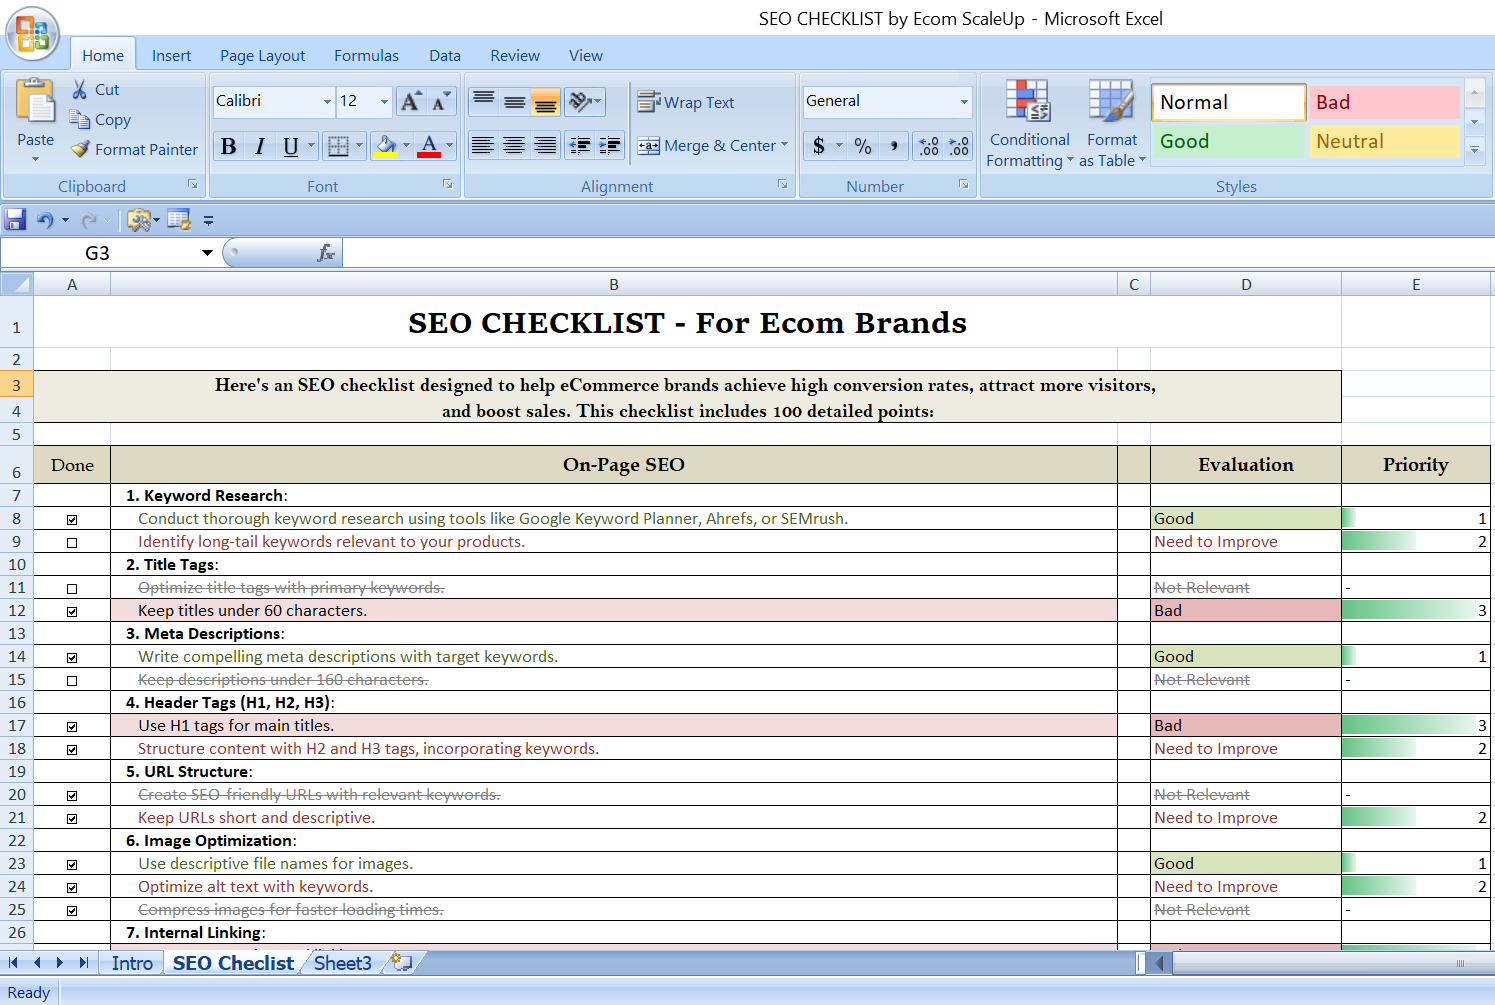Click the Increase Font Size icon
Viewport: 1495px width, 1005px height.
click(x=410, y=101)
